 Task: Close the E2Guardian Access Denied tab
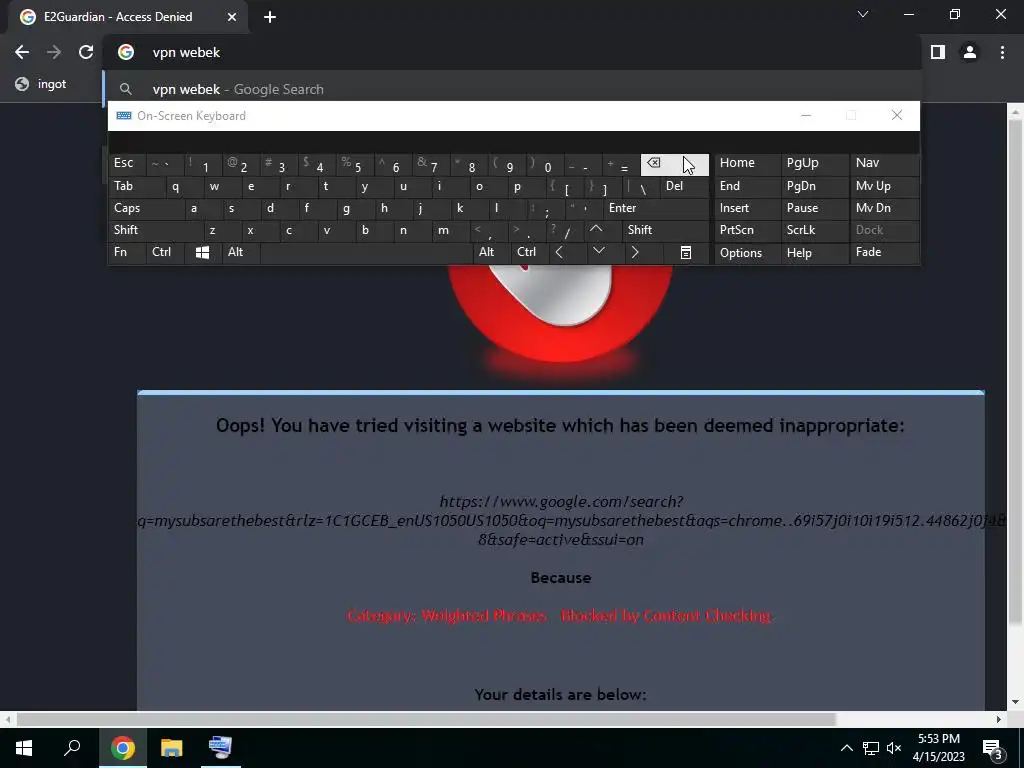[x=232, y=18]
